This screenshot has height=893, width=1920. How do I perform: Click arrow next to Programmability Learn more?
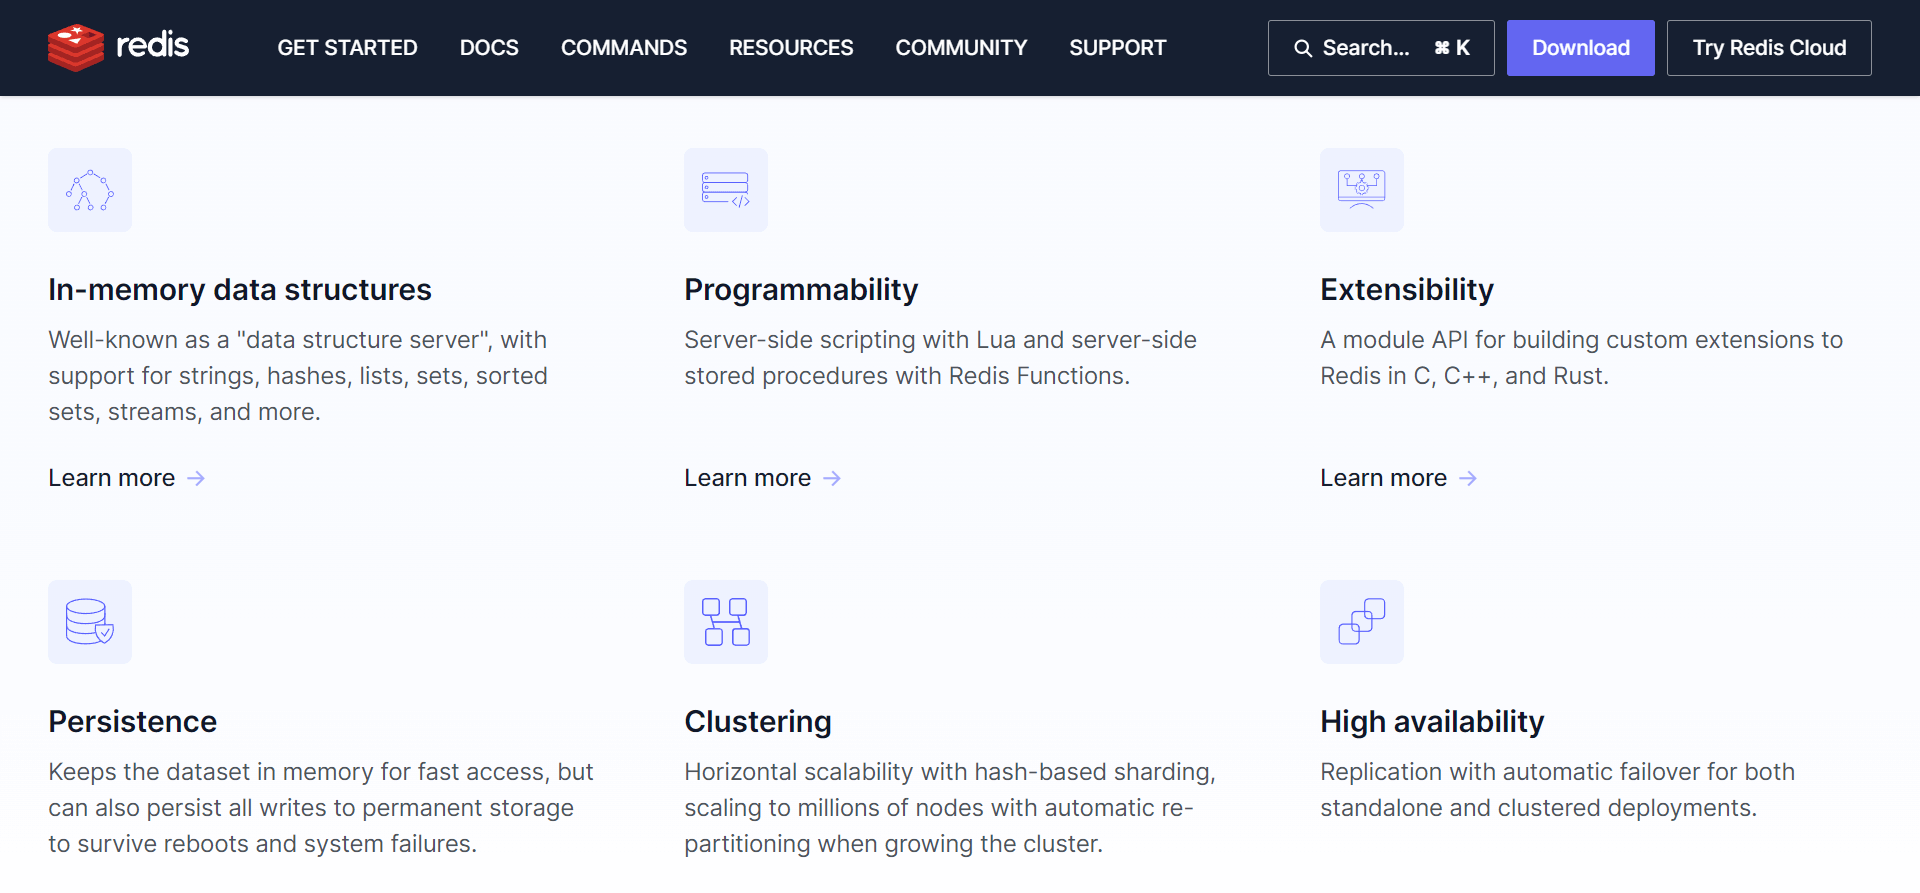(832, 479)
